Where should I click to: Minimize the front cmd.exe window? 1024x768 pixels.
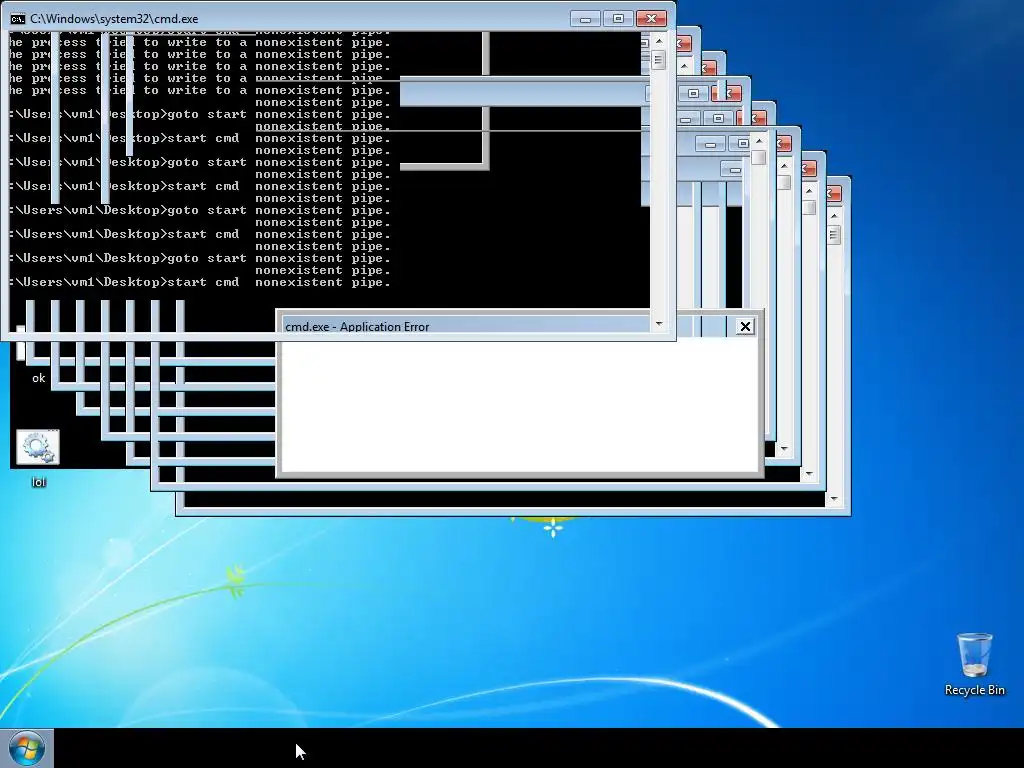pyautogui.click(x=585, y=19)
